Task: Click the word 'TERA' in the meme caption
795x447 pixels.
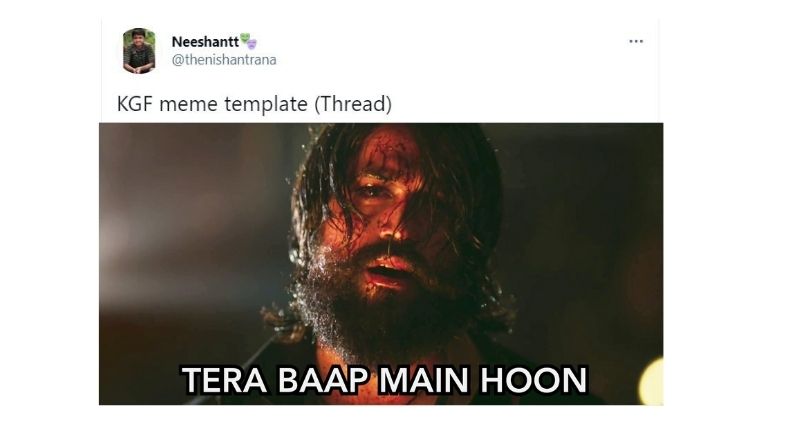Action: pyautogui.click(x=224, y=380)
